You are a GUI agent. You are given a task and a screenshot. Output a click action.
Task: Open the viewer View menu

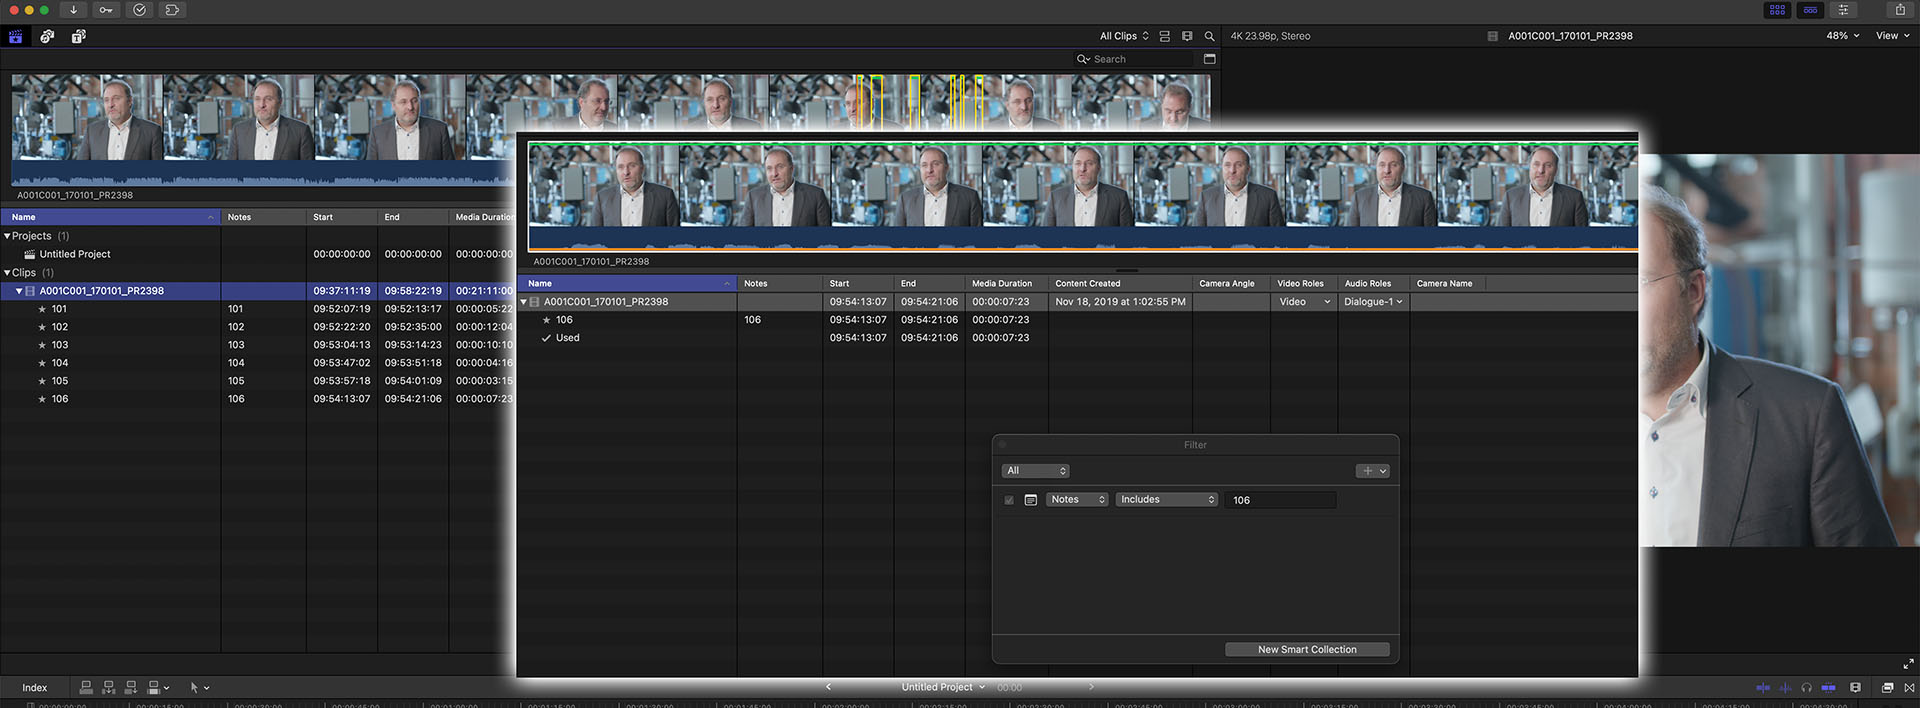click(1892, 36)
